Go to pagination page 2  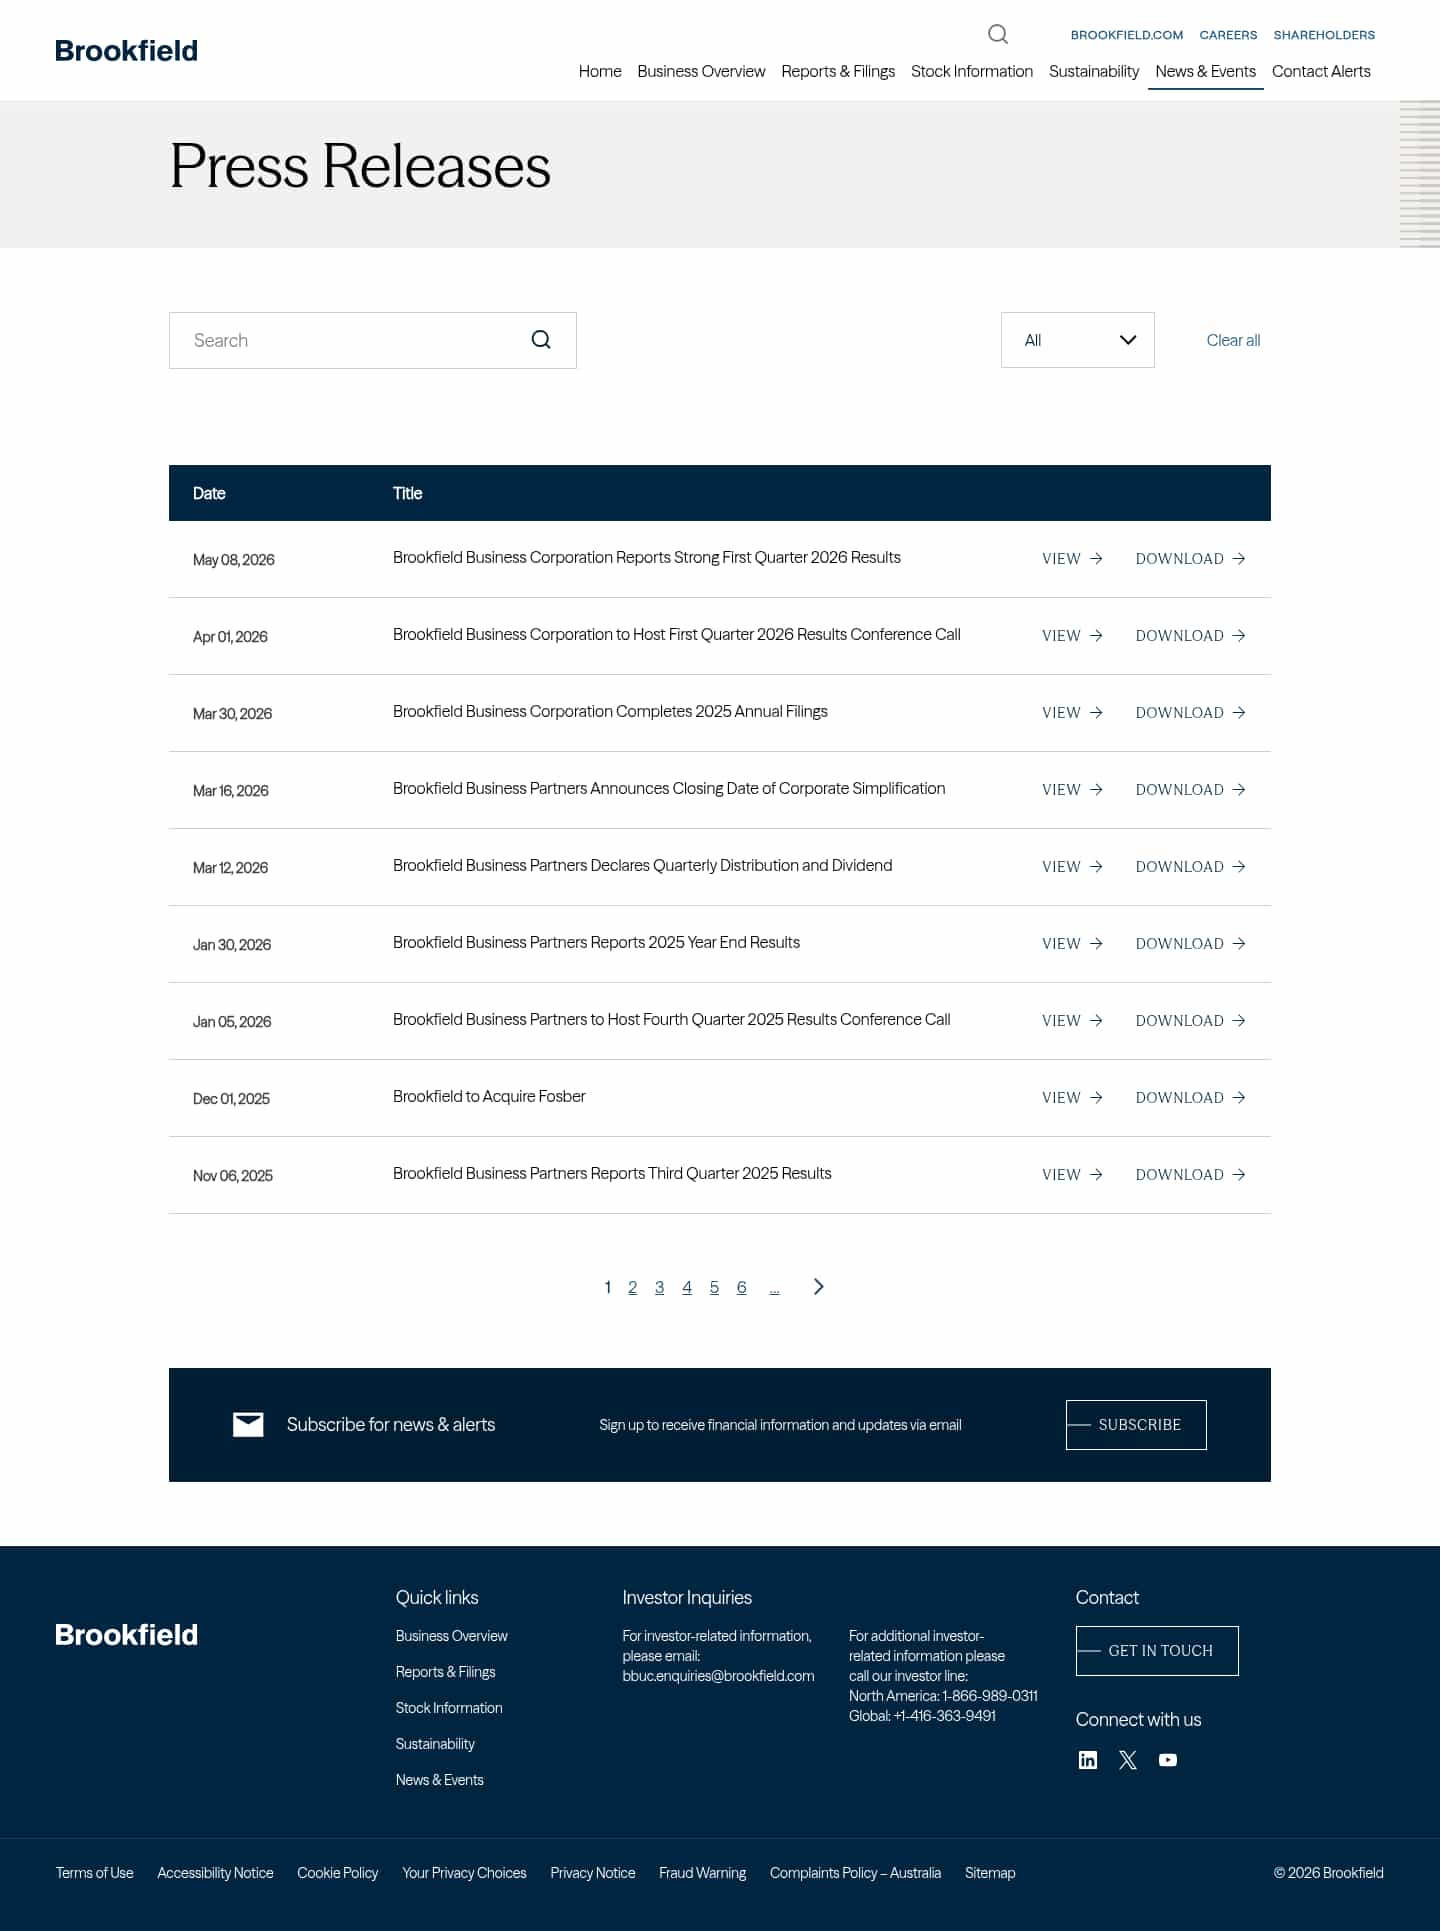632,1287
